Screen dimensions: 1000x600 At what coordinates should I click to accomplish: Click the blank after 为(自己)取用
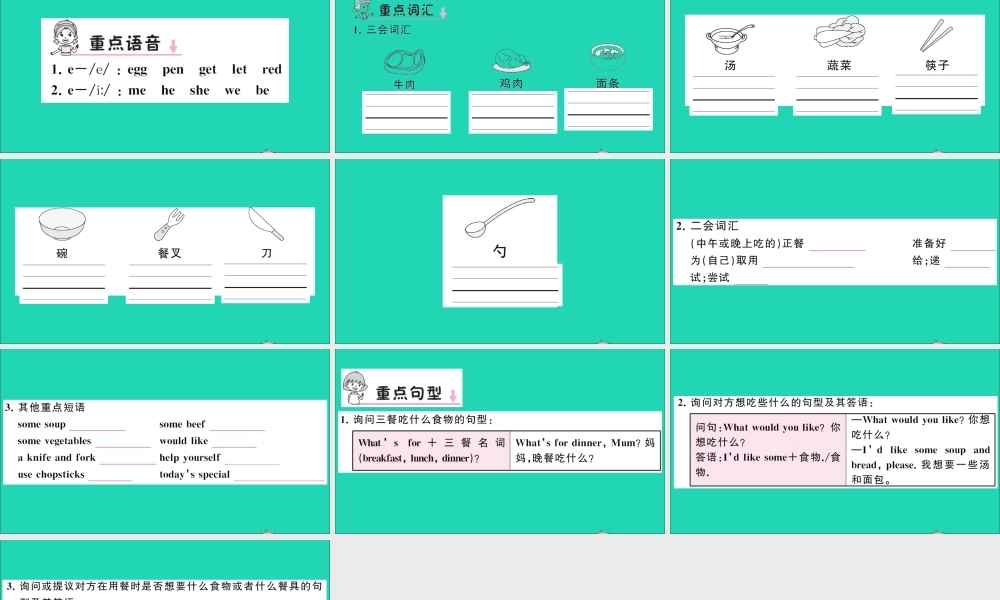(x=808, y=263)
